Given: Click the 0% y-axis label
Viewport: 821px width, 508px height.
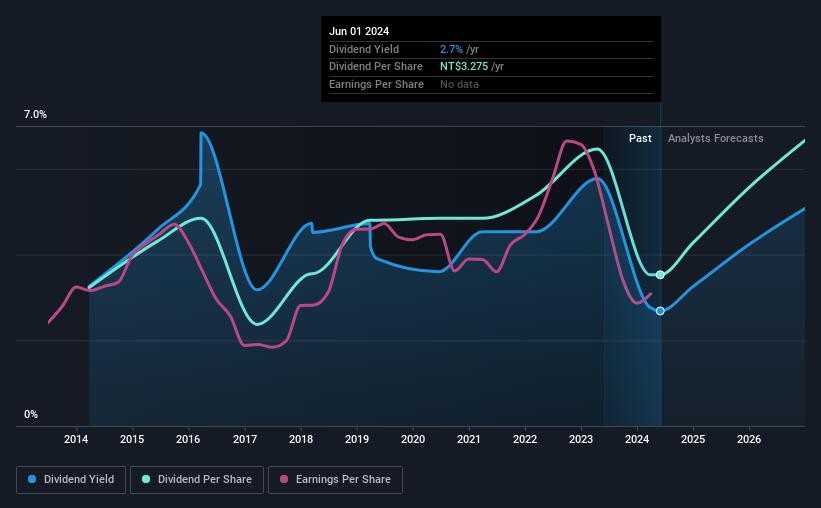Looking at the screenshot, I should (x=31, y=414).
